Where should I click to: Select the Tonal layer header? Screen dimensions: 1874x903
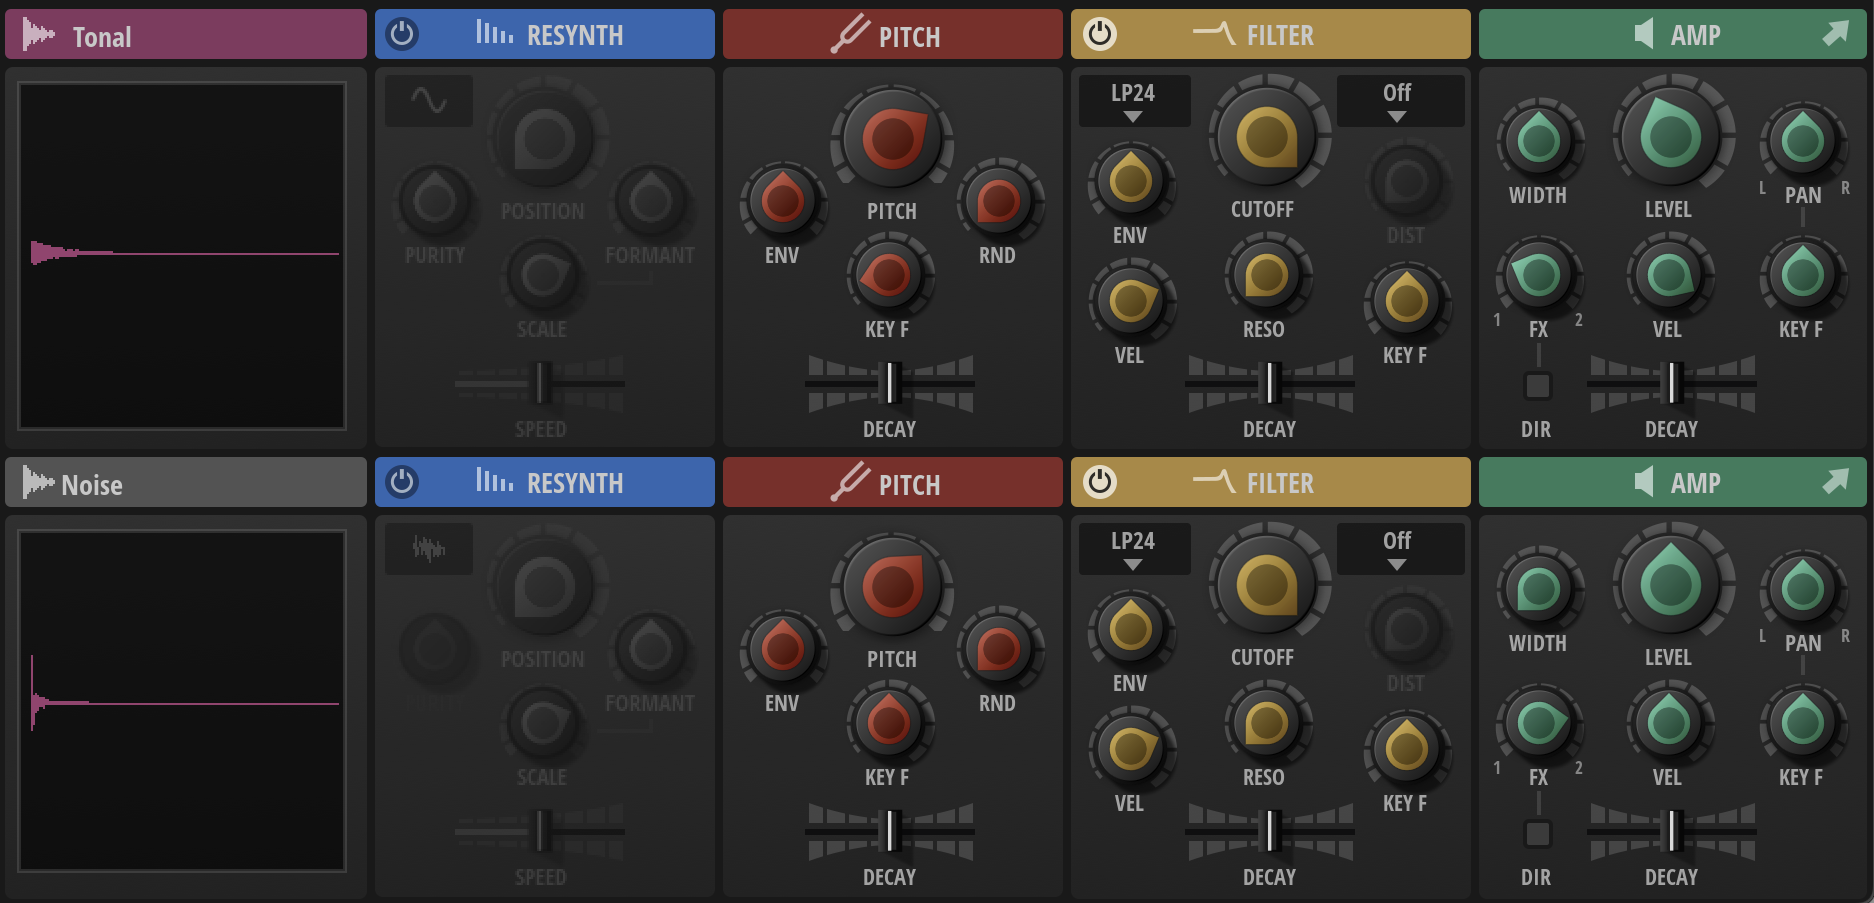coord(185,34)
